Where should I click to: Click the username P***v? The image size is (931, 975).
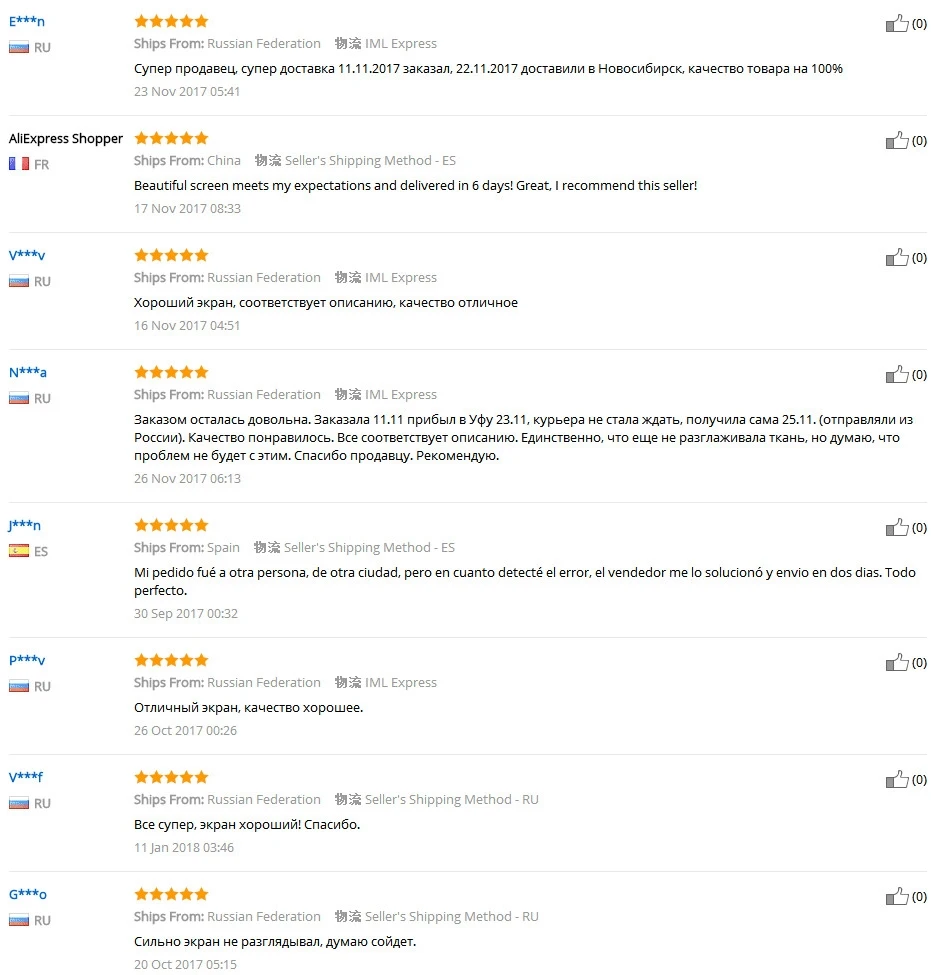(27, 660)
